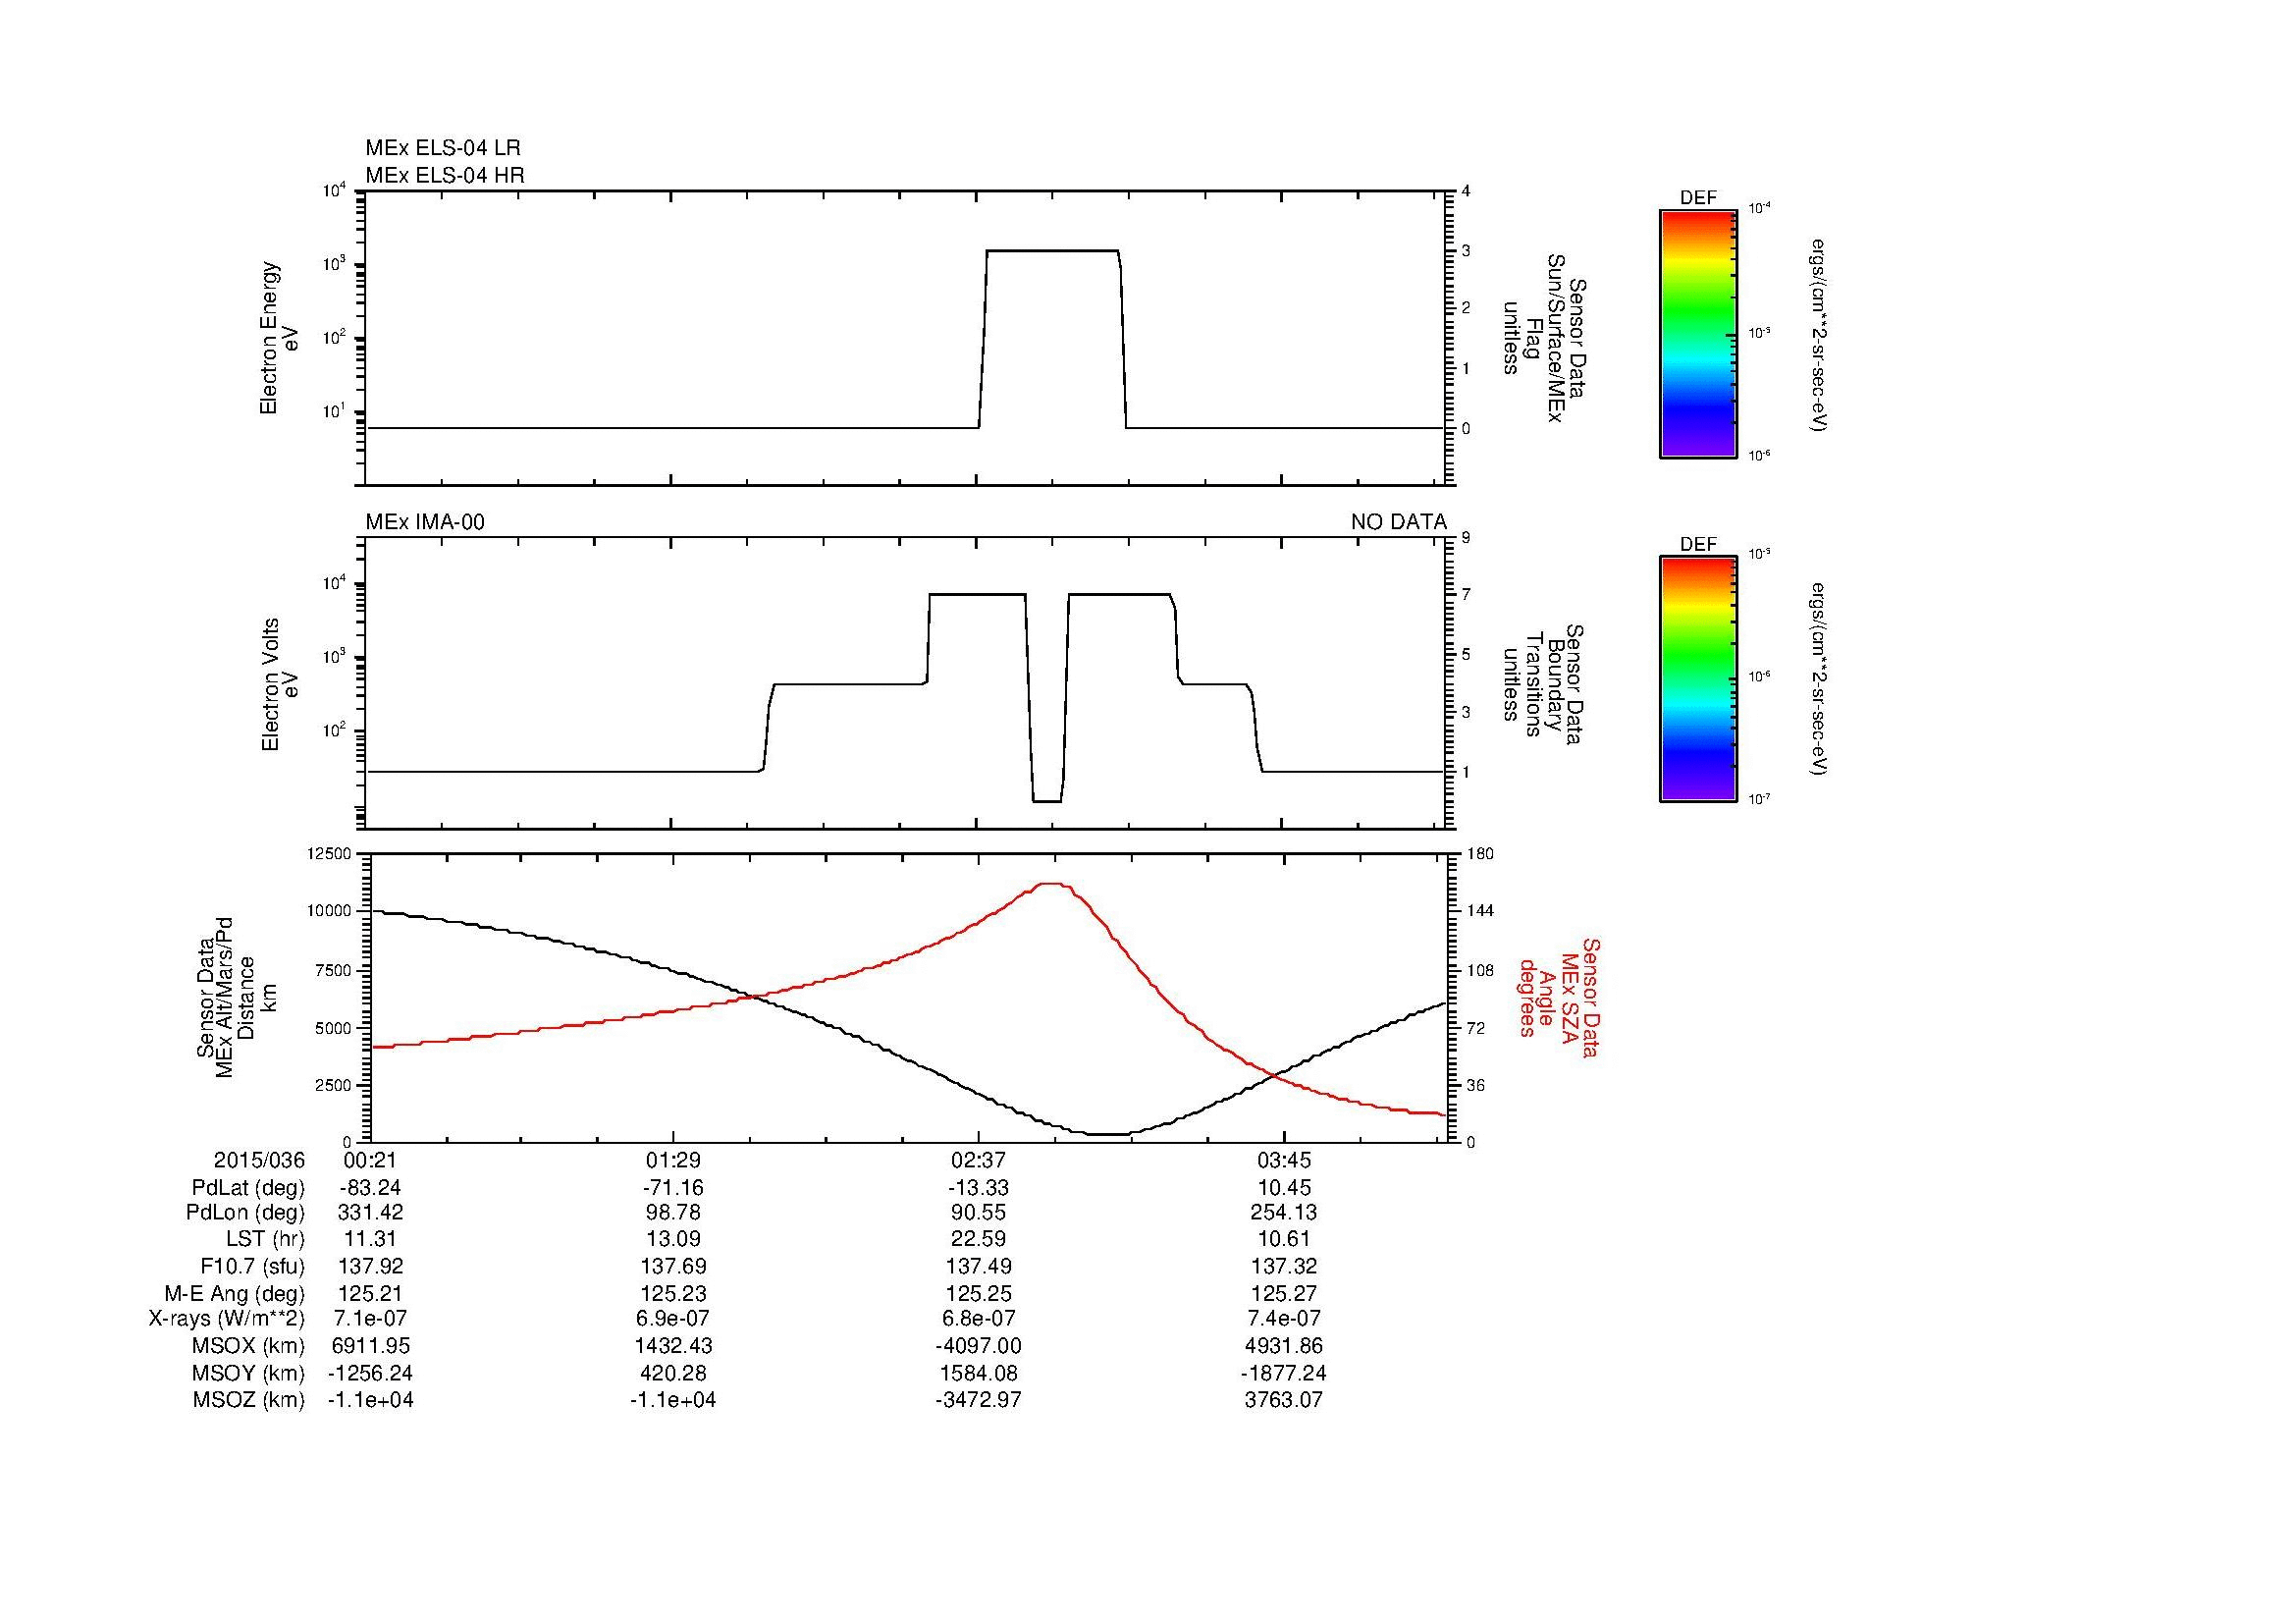Click the MSOZ value -3472.97

978,1400
